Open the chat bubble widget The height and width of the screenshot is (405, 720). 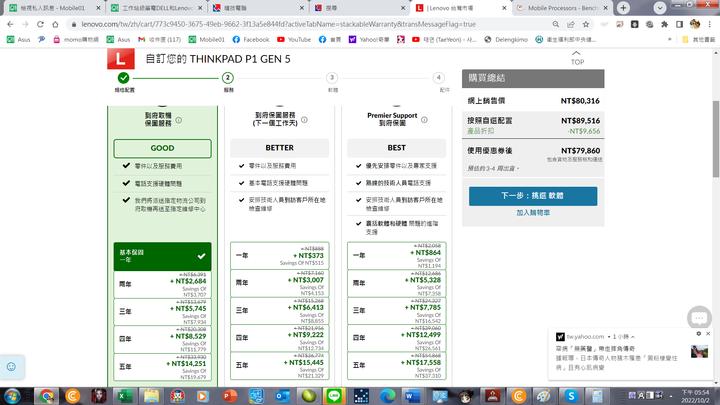click(x=699, y=317)
